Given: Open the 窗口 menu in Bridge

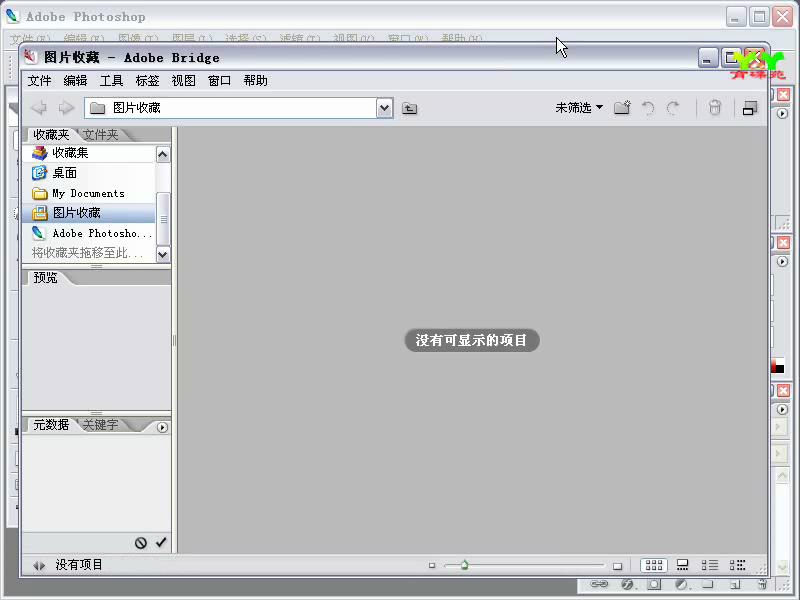Looking at the screenshot, I should point(219,81).
